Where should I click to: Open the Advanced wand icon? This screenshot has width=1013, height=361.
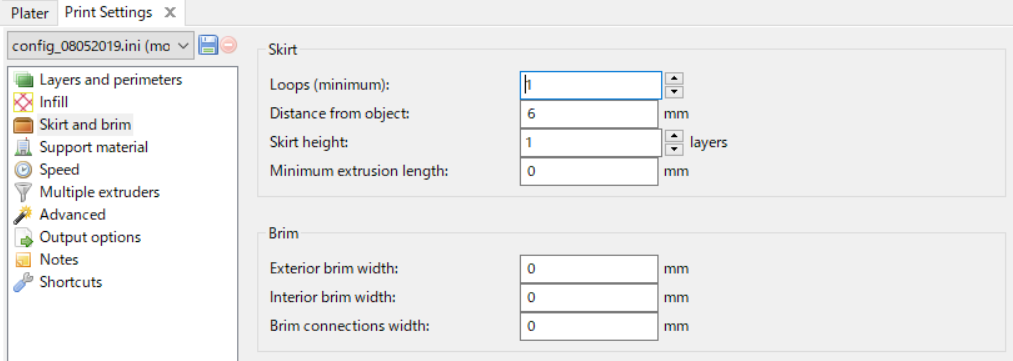(x=23, y=215)
